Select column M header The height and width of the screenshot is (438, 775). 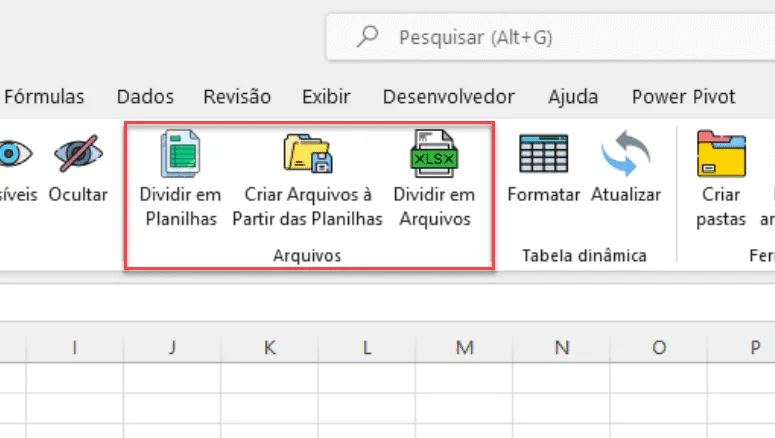coord(464,348)
